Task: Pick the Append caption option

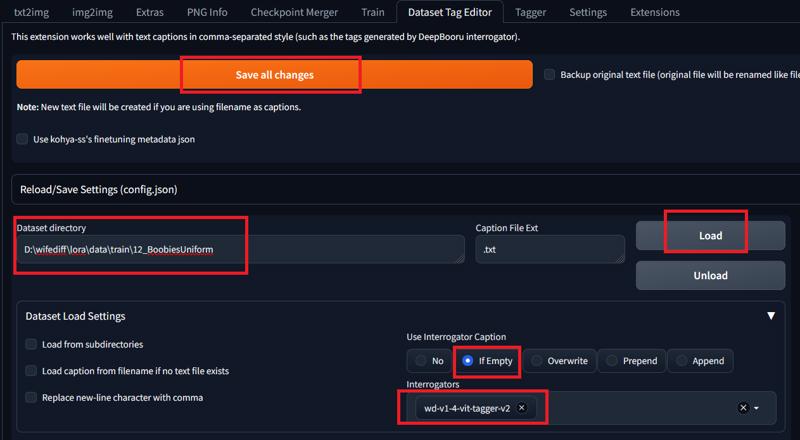Action: (x=700, y=361)
